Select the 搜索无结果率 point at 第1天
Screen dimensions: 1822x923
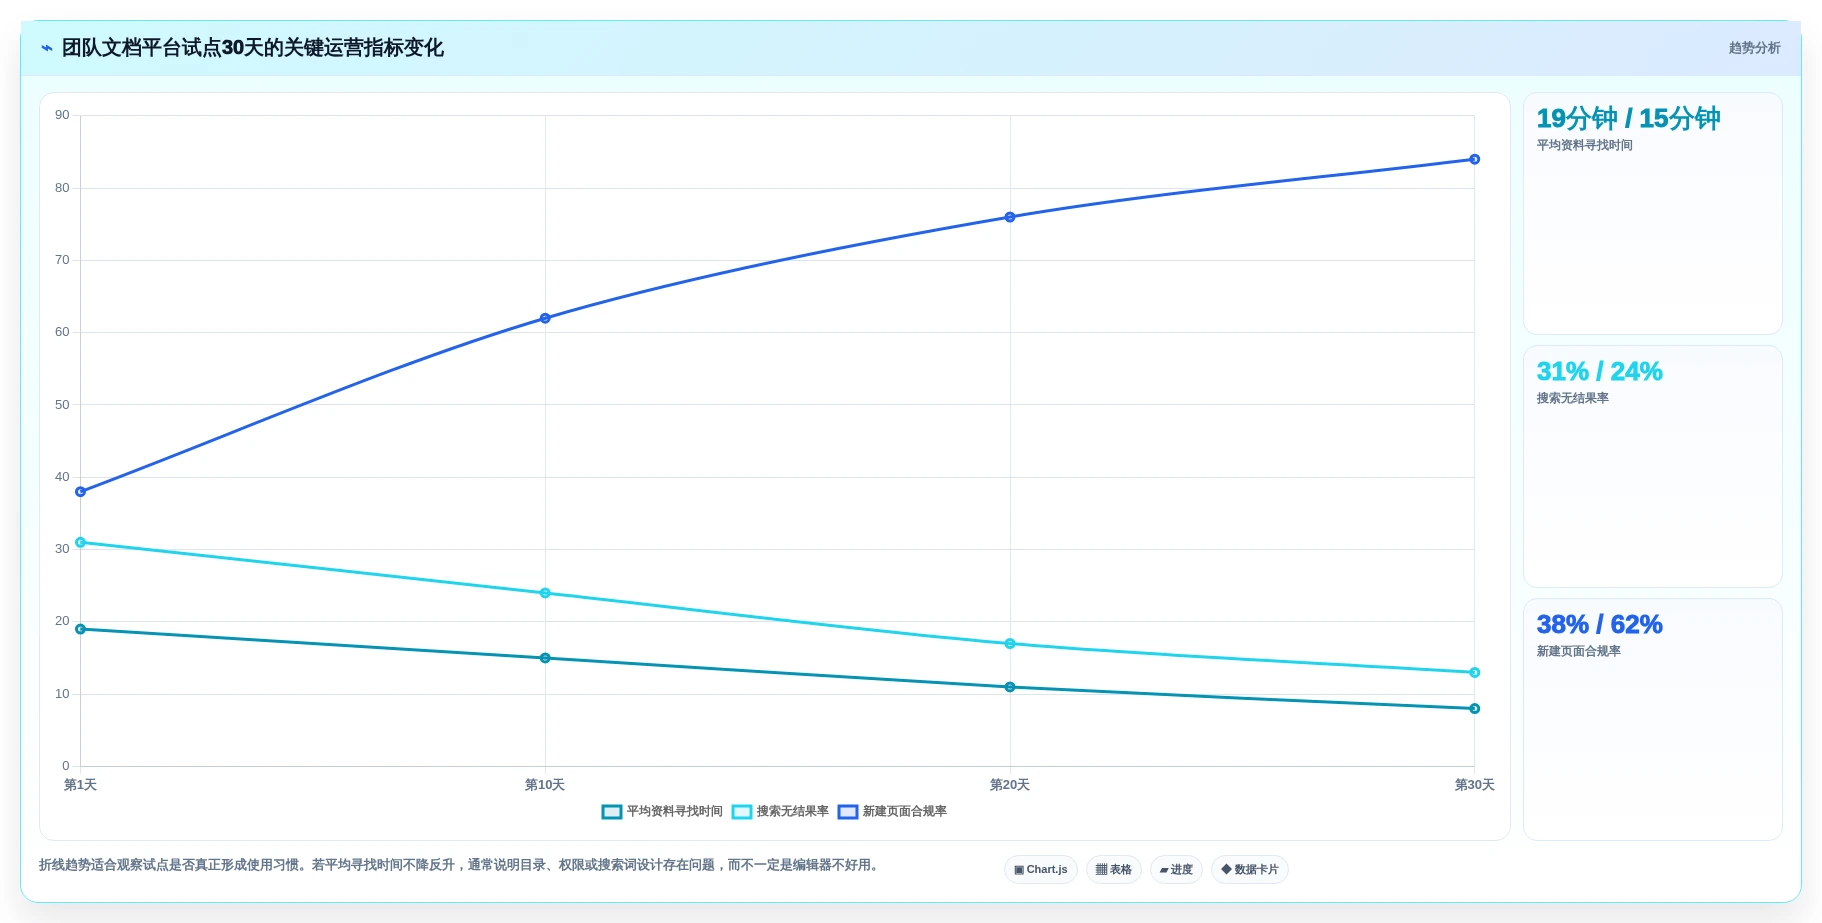[x=81, y=542]
